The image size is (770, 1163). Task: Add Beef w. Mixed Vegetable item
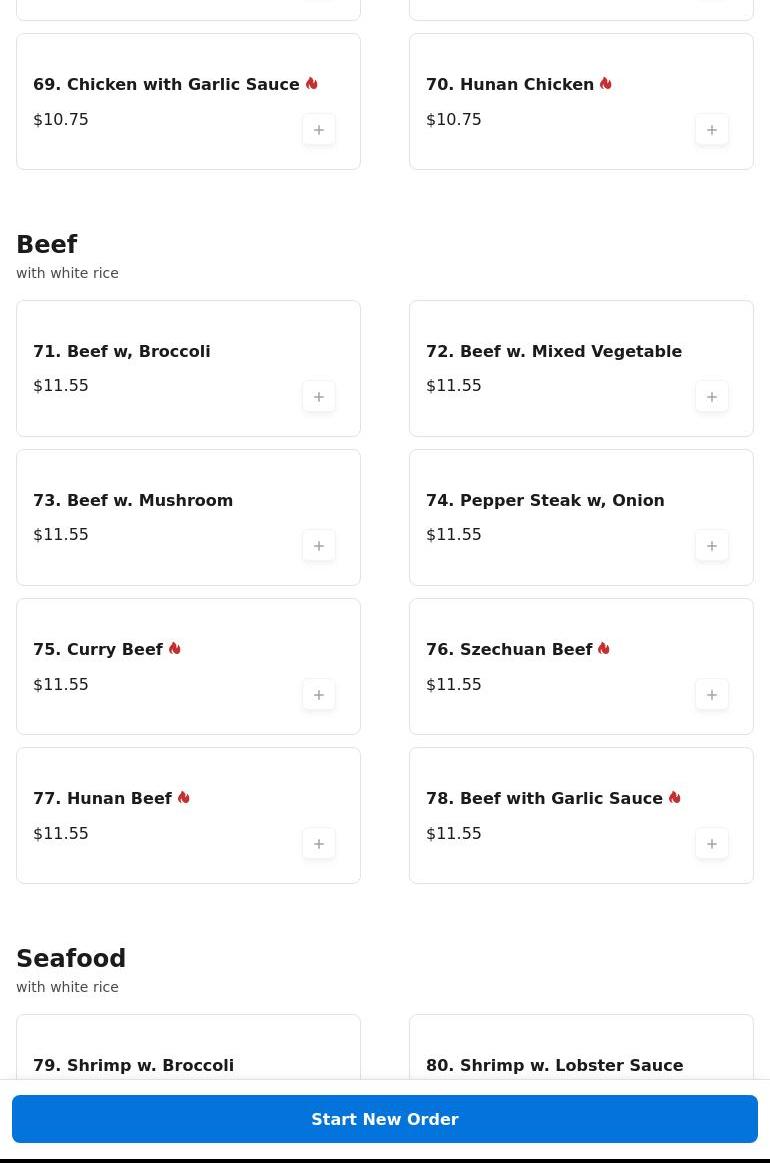tap(712, 397)
